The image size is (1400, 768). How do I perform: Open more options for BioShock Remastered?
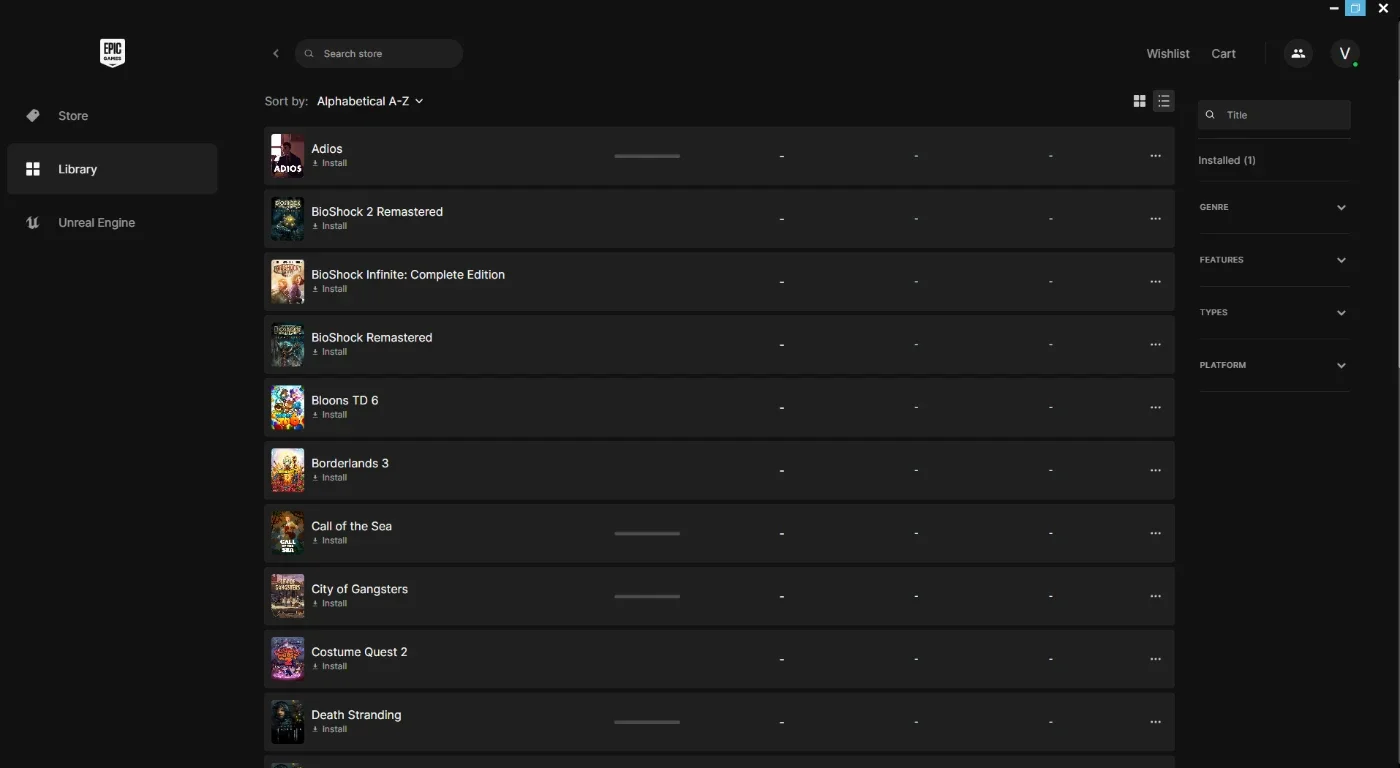[1155, 345]
